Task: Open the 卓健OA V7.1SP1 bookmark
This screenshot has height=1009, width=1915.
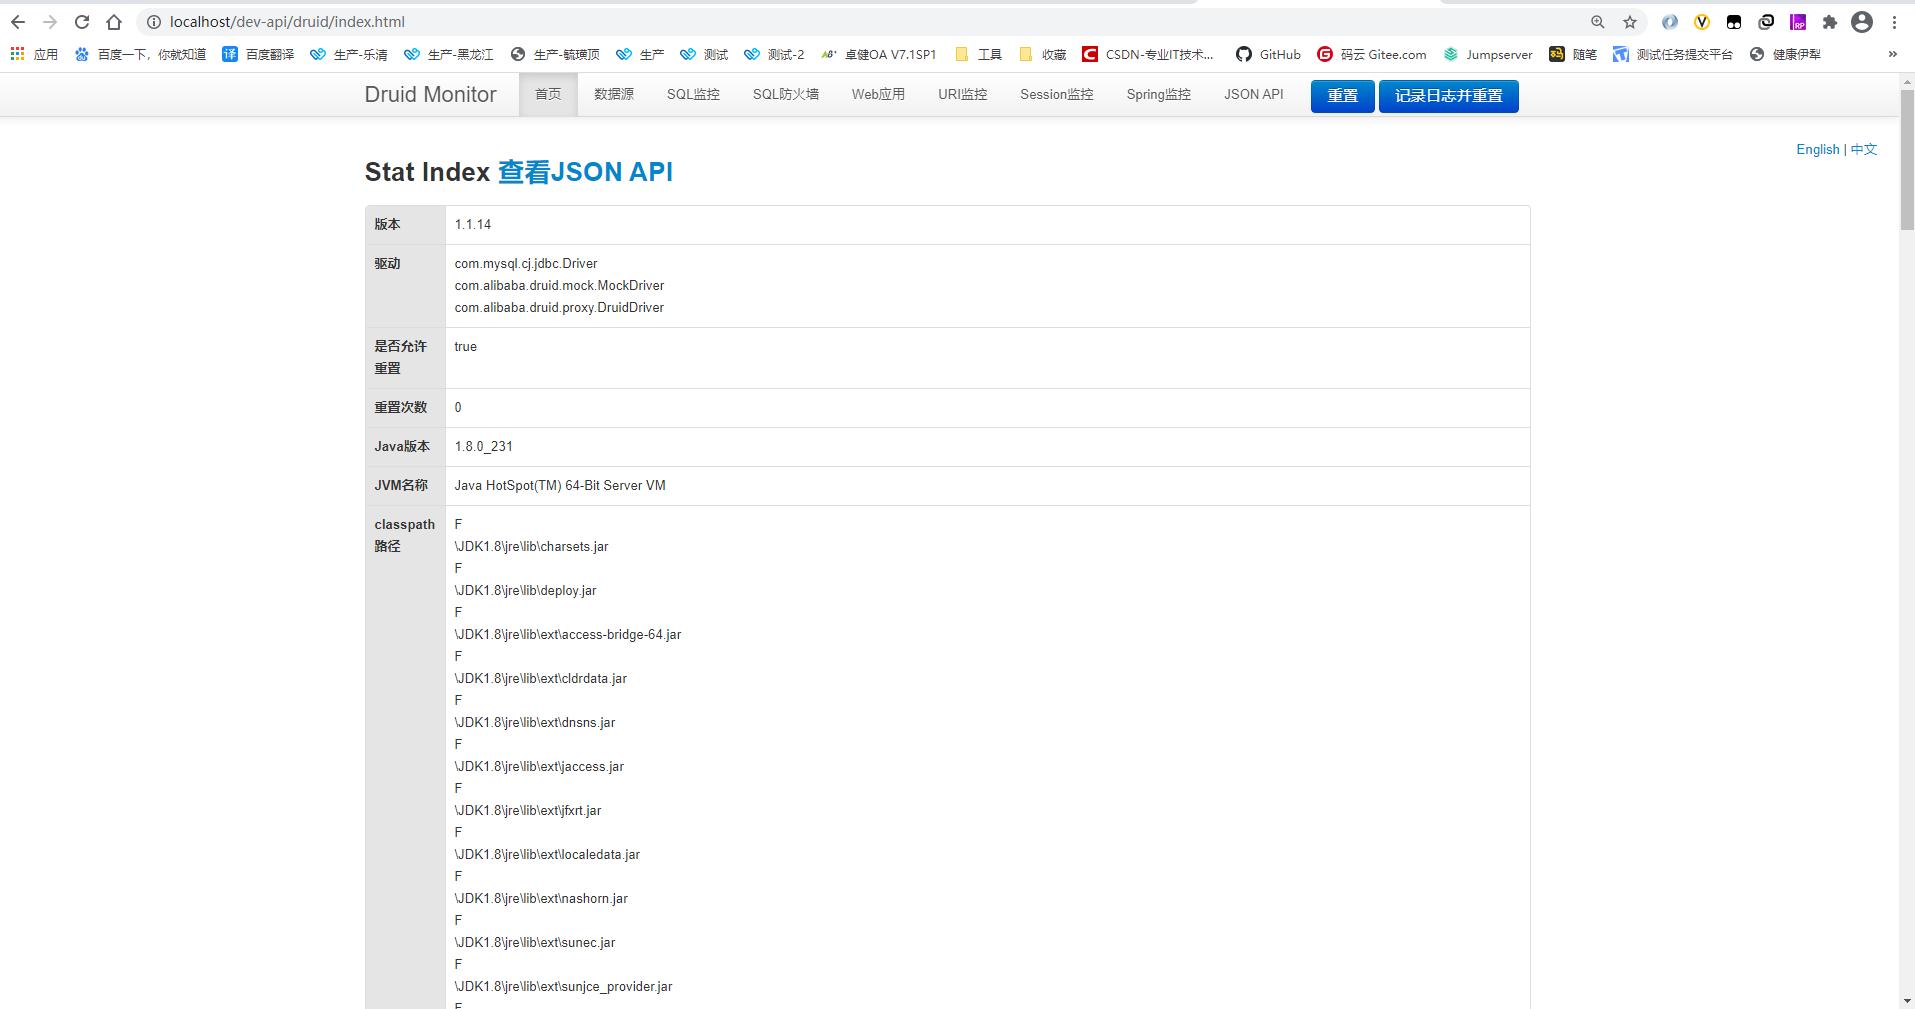Action: tap(879, 54)
